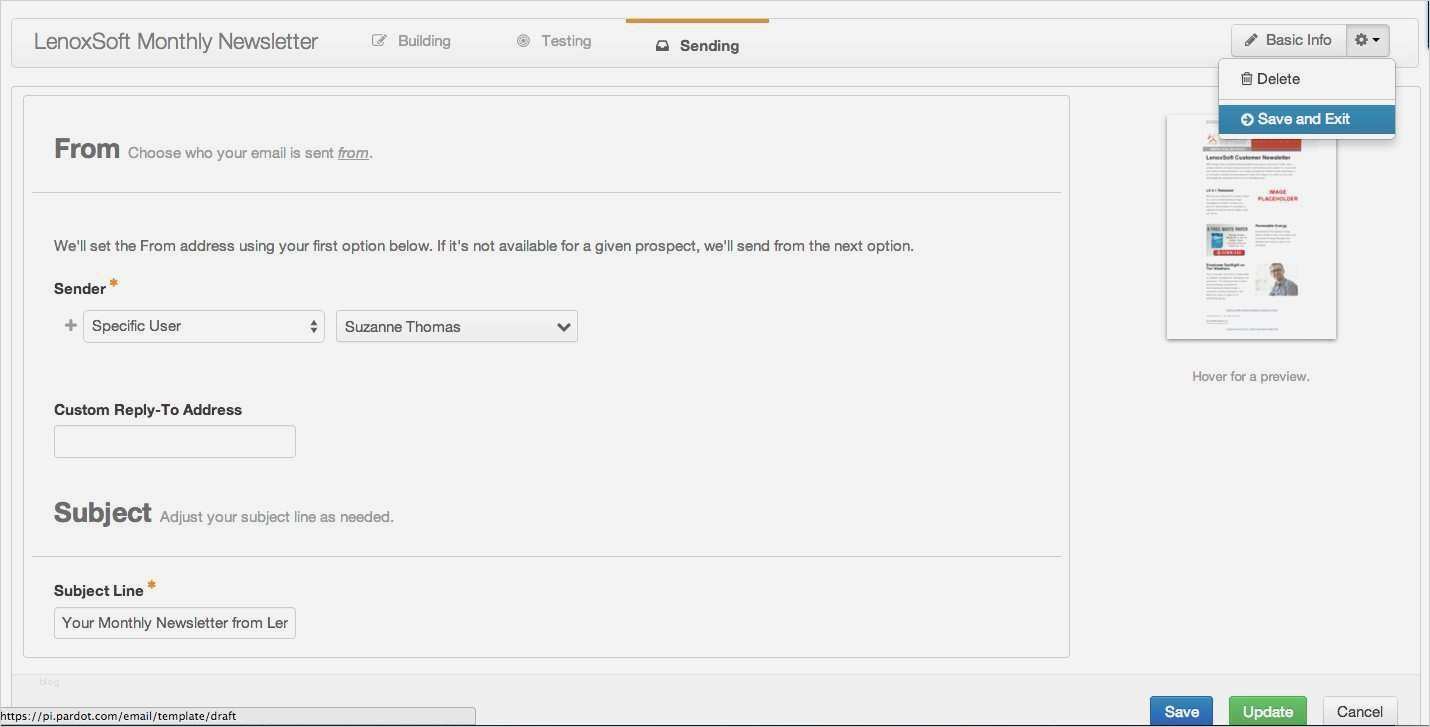Screen dimensions: 1430x727
Task: Click the email template preview thumbnail
Action: 1251,227
